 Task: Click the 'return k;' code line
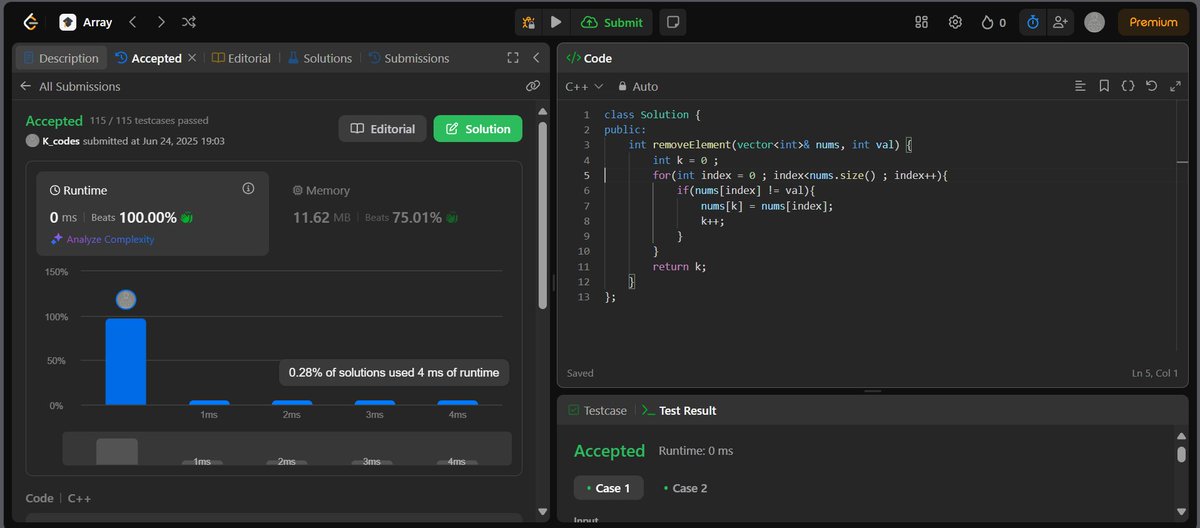679,267
